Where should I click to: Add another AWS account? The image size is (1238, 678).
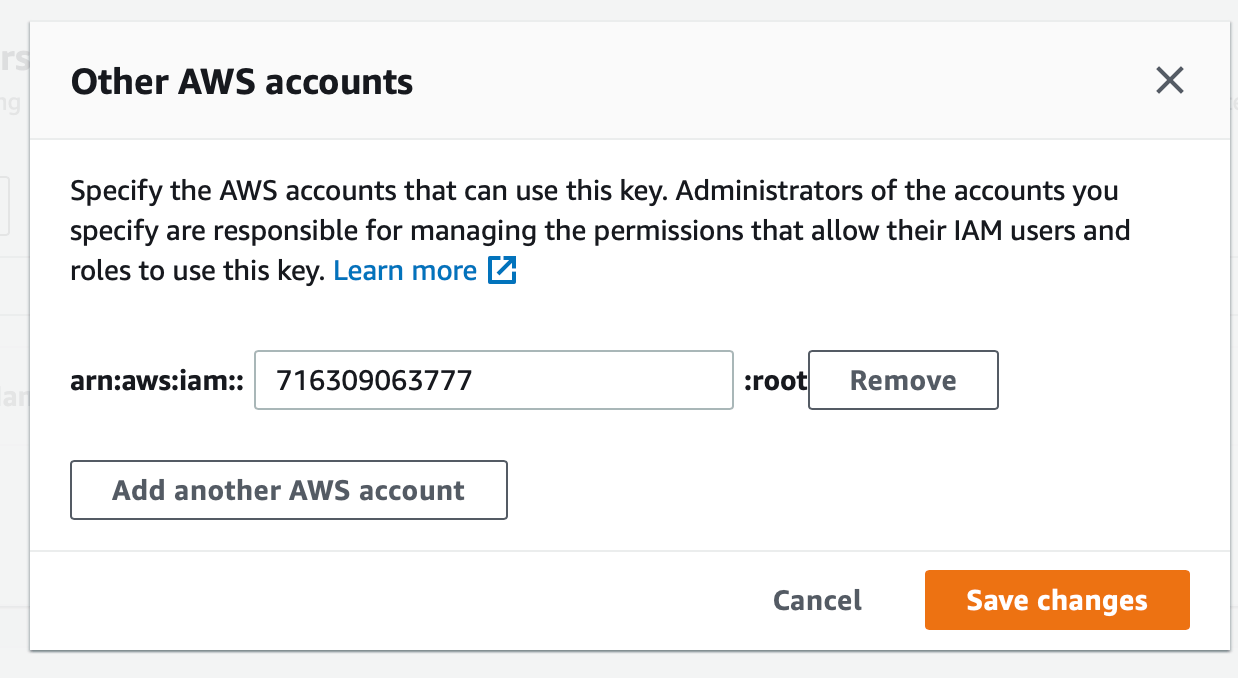[289, 490]
